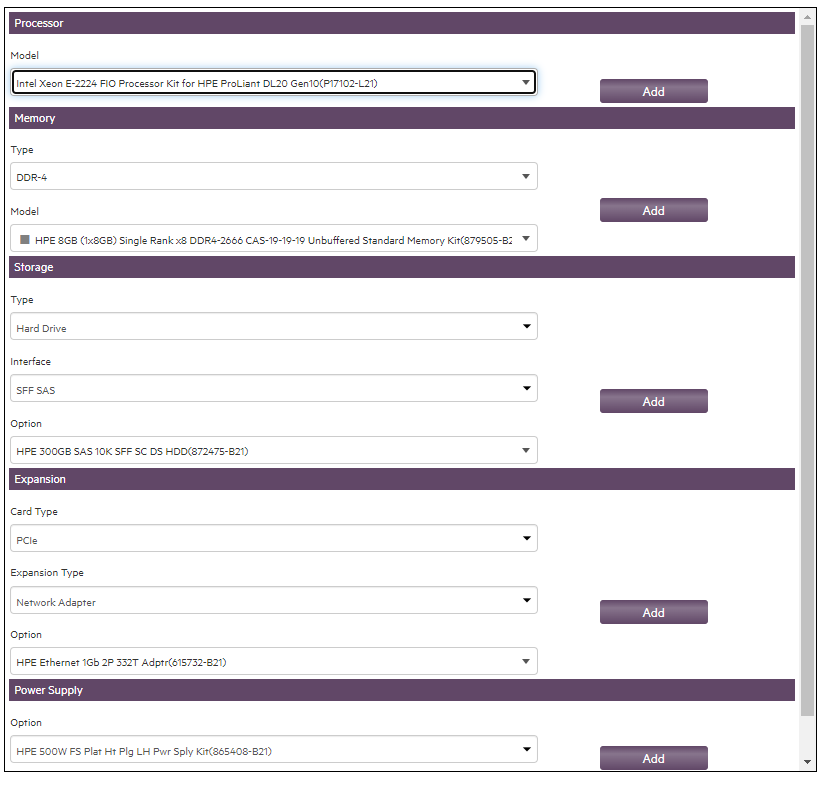Open Power Supply Option dropdown
This screenshot has width=824, height=785.
pos(274,750)
